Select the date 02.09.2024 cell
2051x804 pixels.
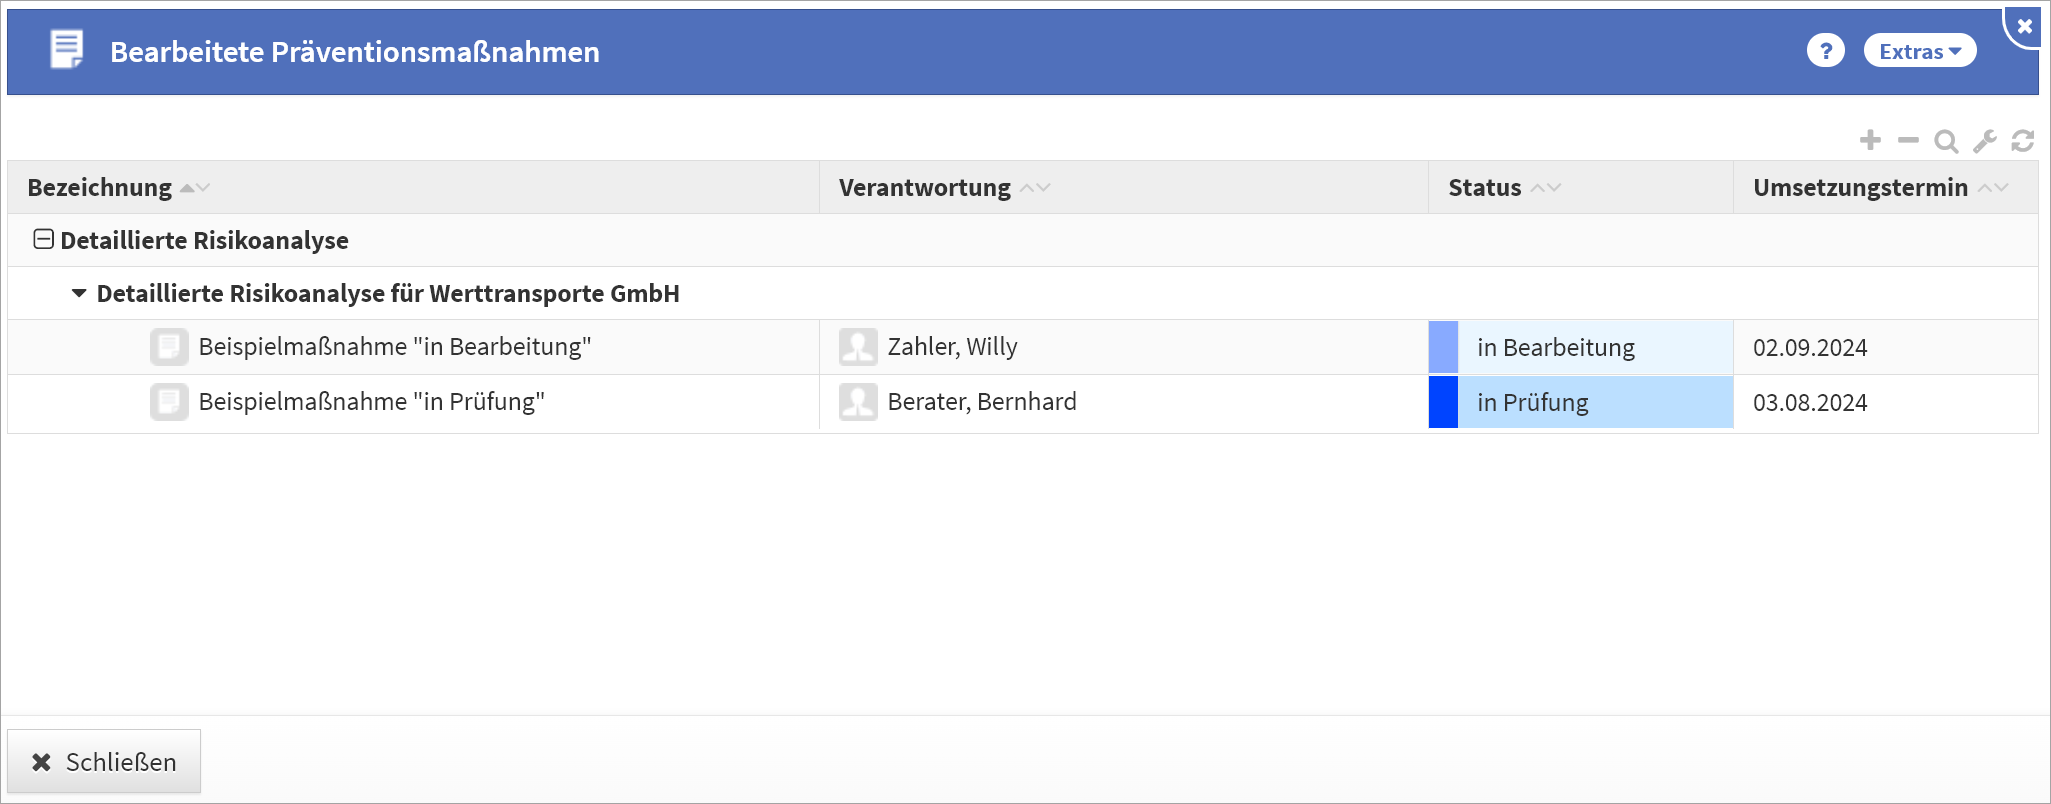click(1810, 348)
